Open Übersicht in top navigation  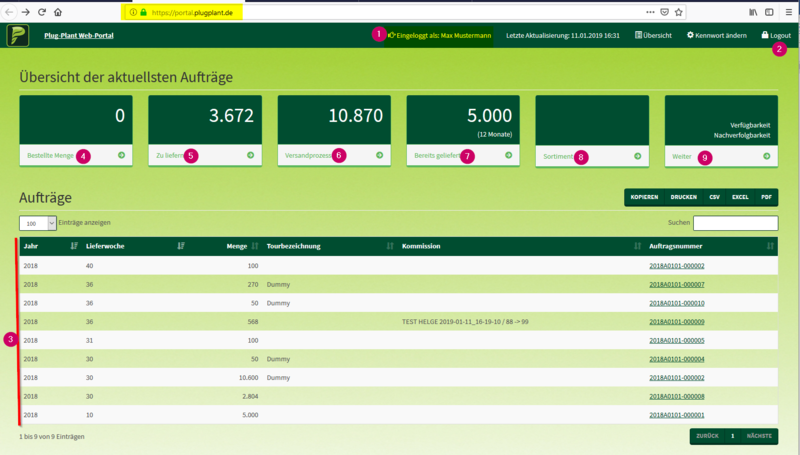[653, 35]
